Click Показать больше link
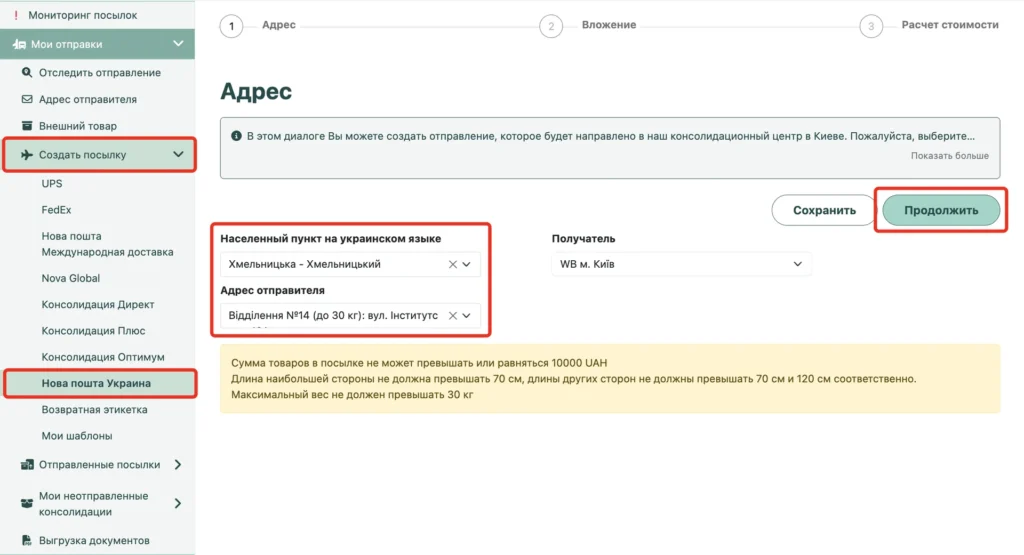The image size is (1024, 555). [950, 156]
